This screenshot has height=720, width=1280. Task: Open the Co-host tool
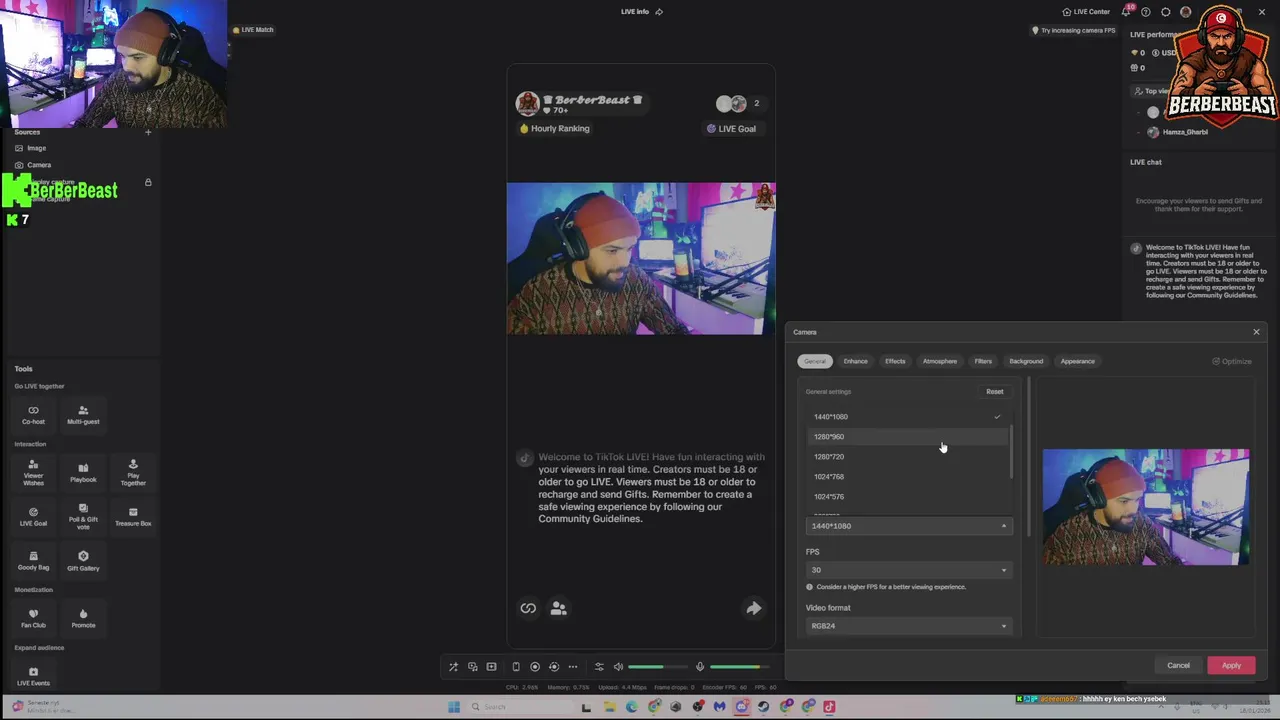coord(33,415)
